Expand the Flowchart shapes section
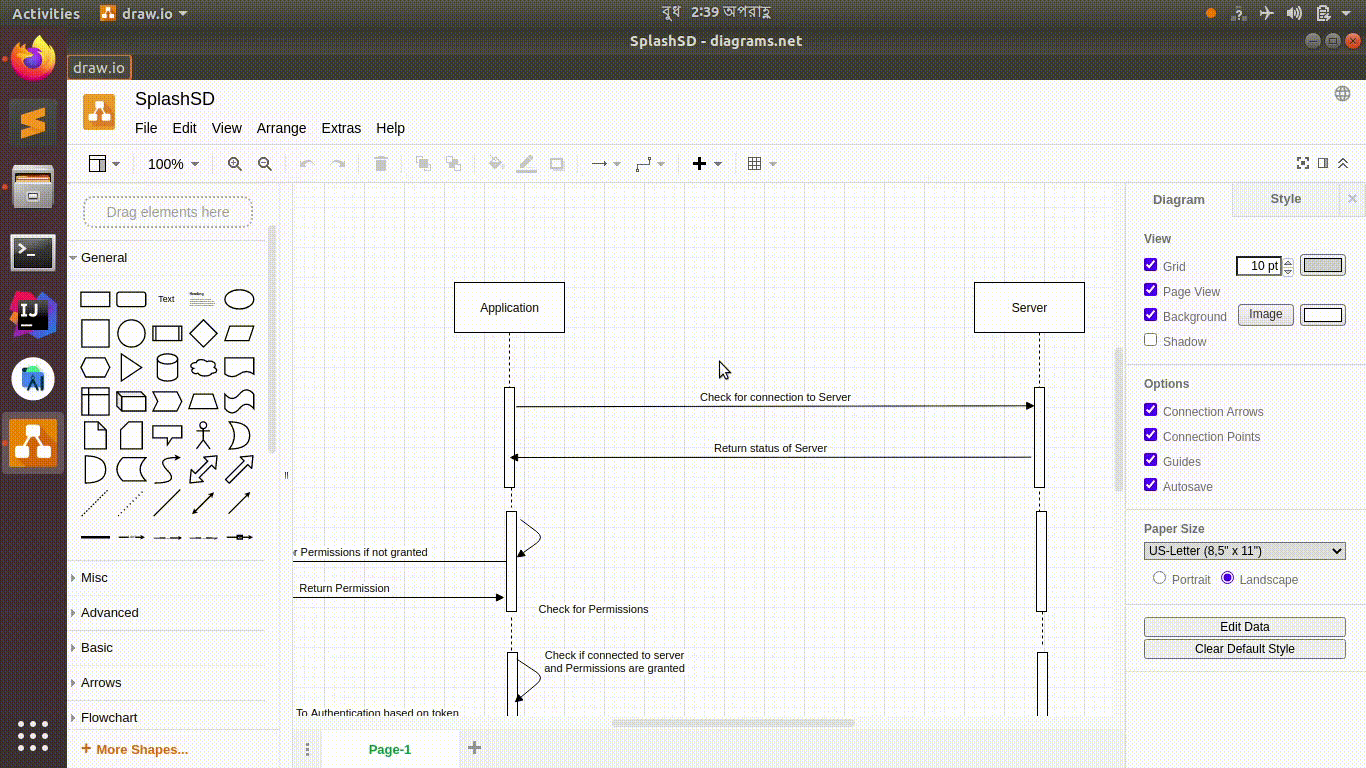 point(107,717)
